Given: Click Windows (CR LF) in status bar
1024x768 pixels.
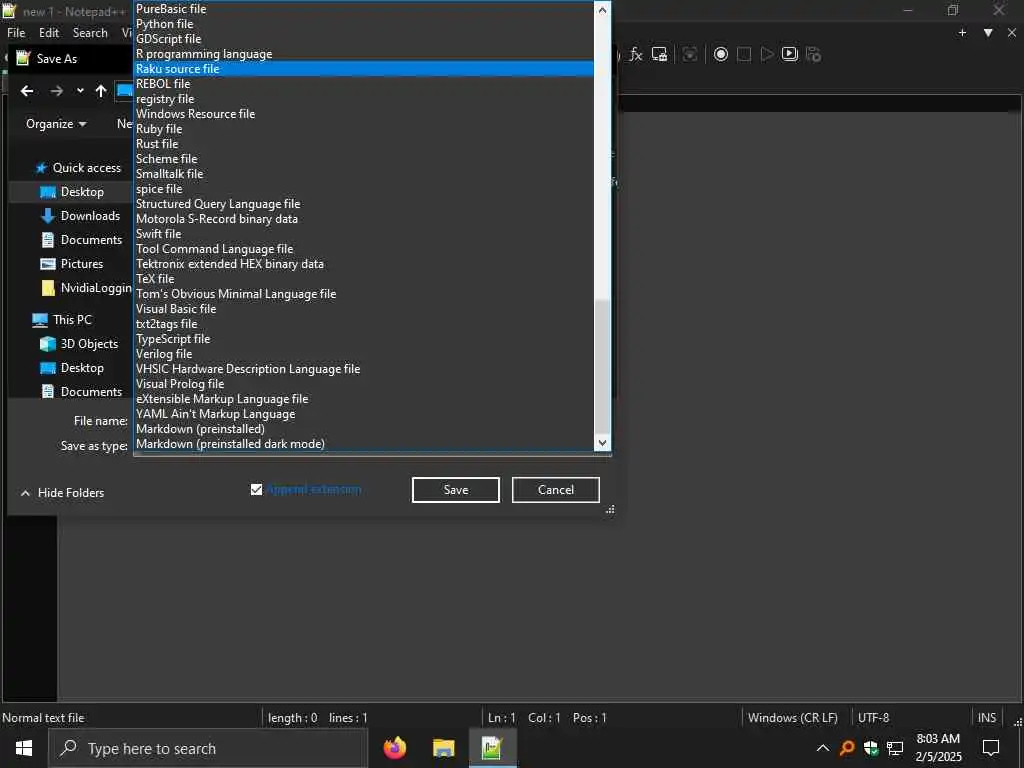Looking at the screenshot, I should coord(792,718).
